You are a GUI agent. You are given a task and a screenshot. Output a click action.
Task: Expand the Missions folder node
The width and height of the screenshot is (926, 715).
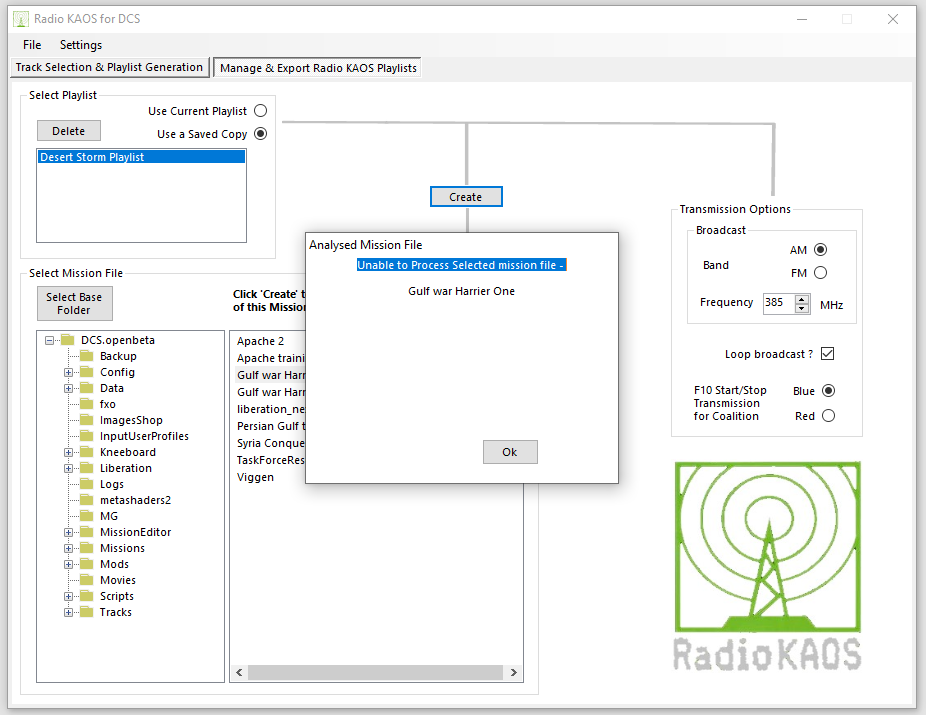(x=69, y=549)
